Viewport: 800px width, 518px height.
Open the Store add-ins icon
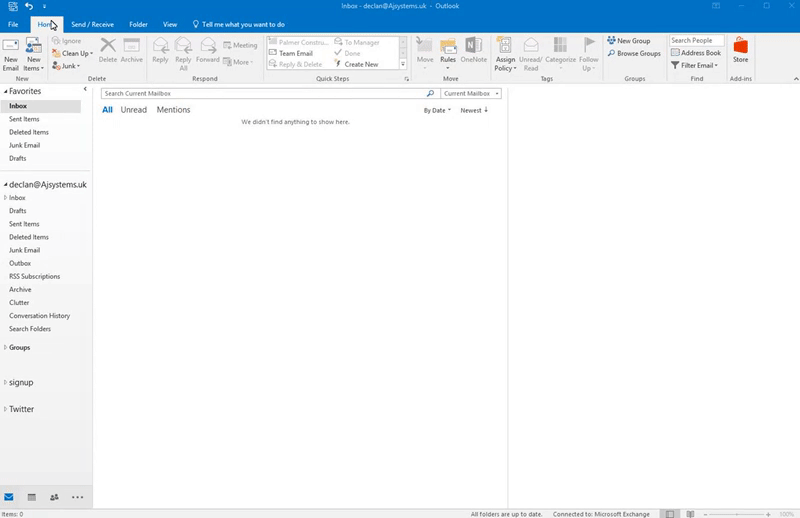pyautogui.click(x=740, y=50)
